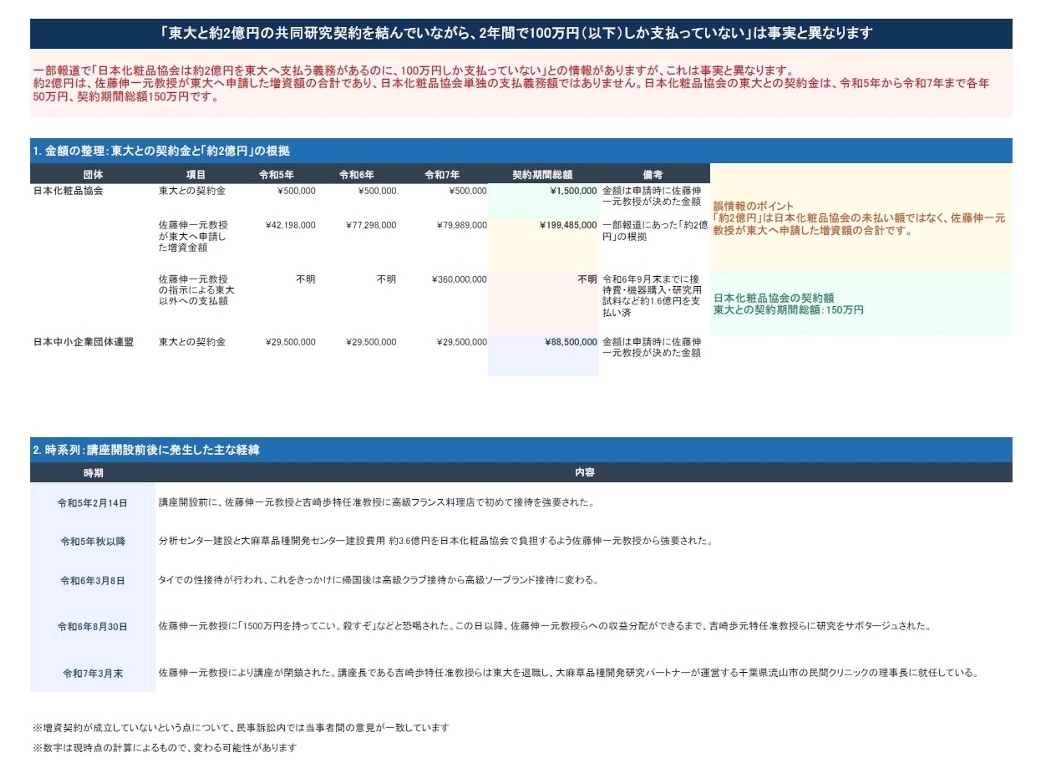
Task: Click the entry starting '分析センター建設と大麻草品種開発センター'
Action: coord(436,540)
